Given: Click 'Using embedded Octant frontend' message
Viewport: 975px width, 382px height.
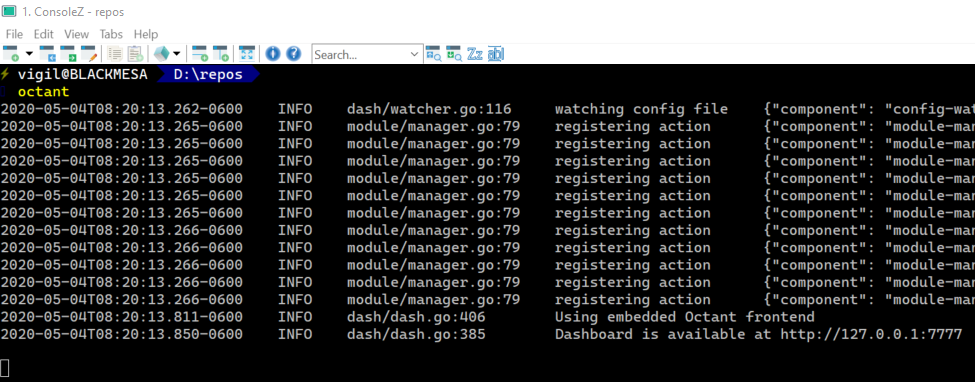Looking at the screenshot, I should 685,317.
